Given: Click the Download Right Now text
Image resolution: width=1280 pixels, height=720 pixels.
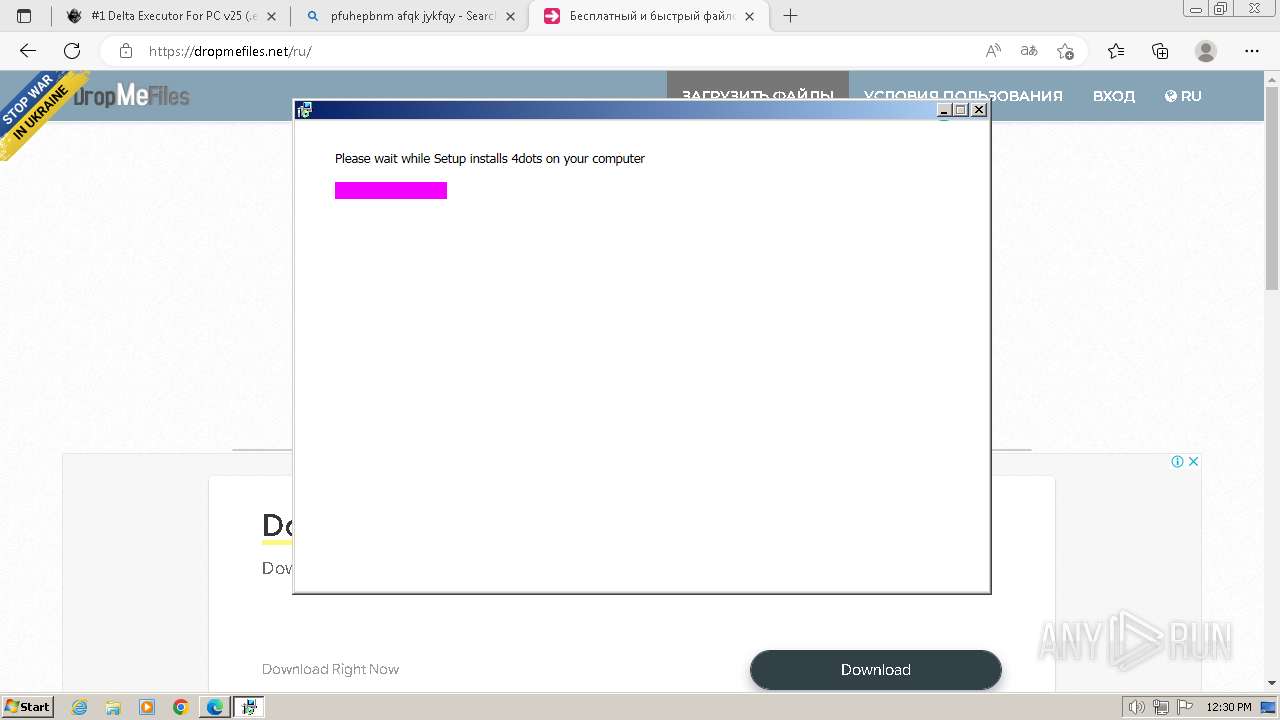Looking at the screenshot, I should 330,669.
